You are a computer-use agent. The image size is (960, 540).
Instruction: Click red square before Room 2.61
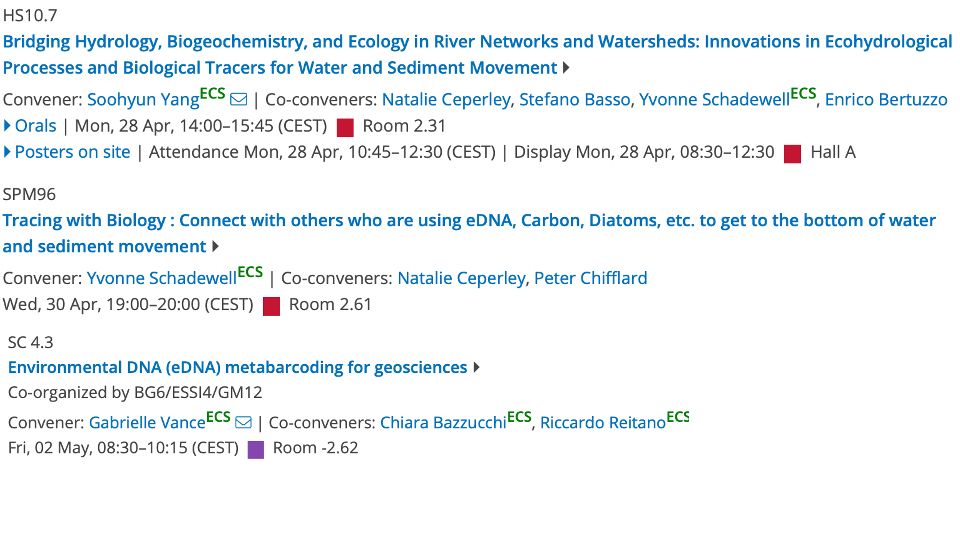click(271, 306)
